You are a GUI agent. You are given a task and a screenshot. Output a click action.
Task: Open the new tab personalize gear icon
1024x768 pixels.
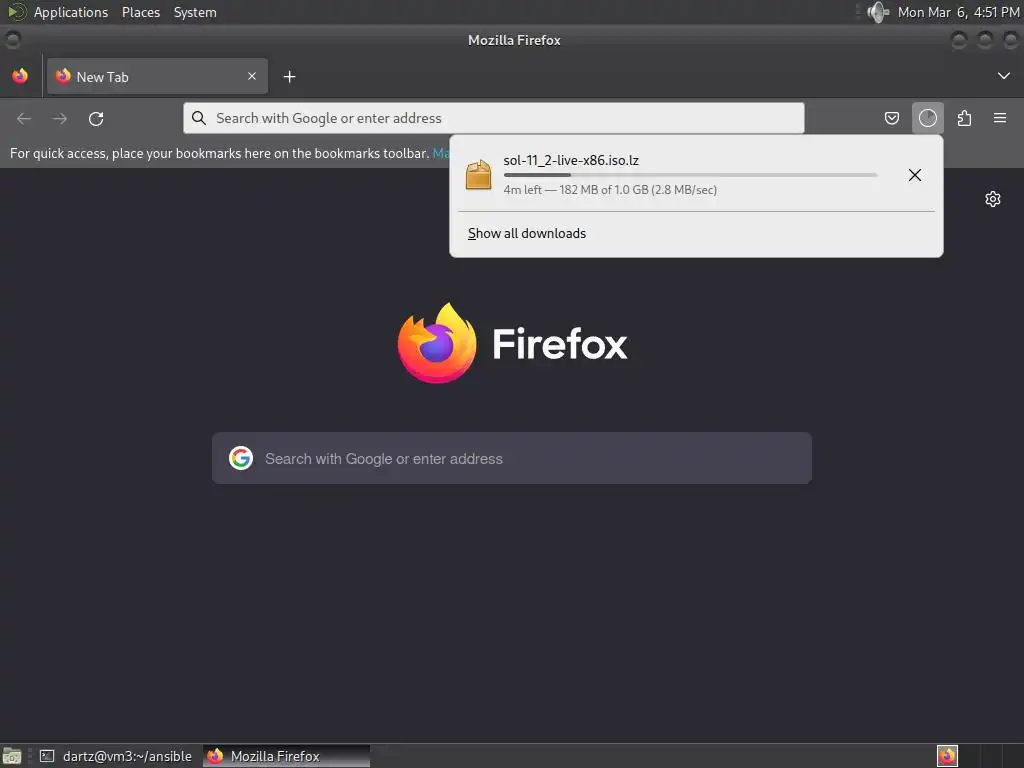993,199
